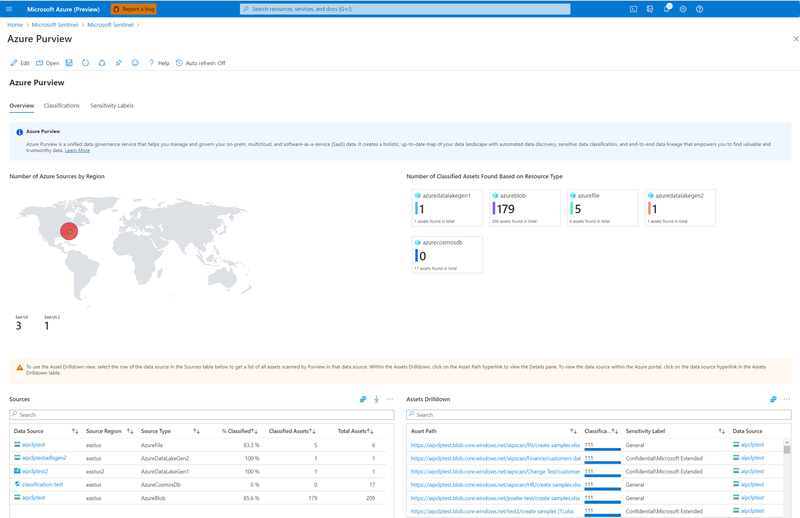Sort Assets by Asset Path column
The height and width of the screenshot is (518, 800).
(x=493, y=431)
